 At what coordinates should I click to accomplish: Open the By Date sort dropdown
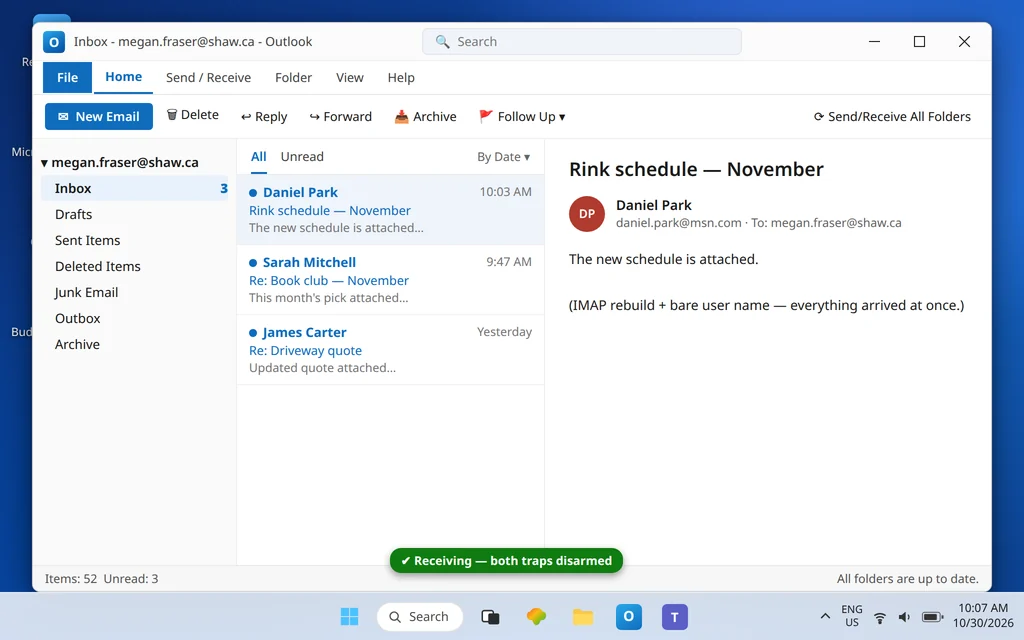click(504, 157)
